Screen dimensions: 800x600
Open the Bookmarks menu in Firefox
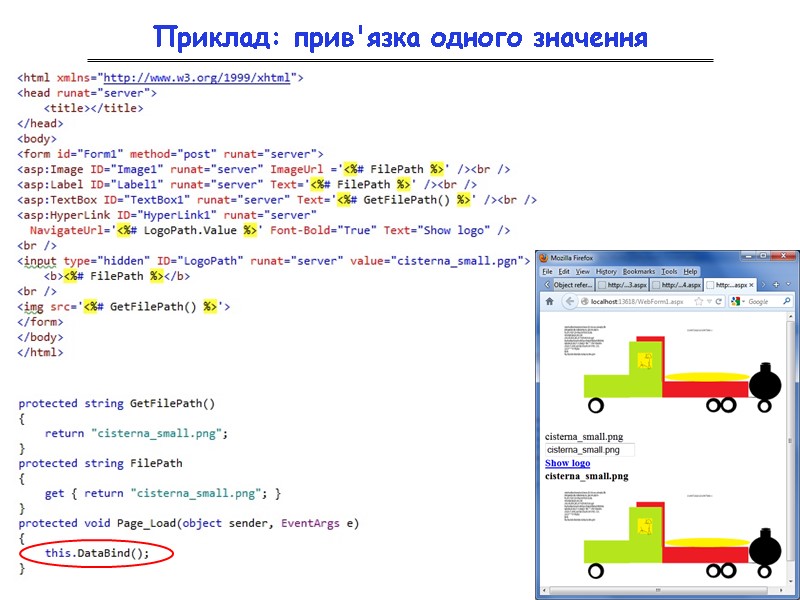pos(638,271)
